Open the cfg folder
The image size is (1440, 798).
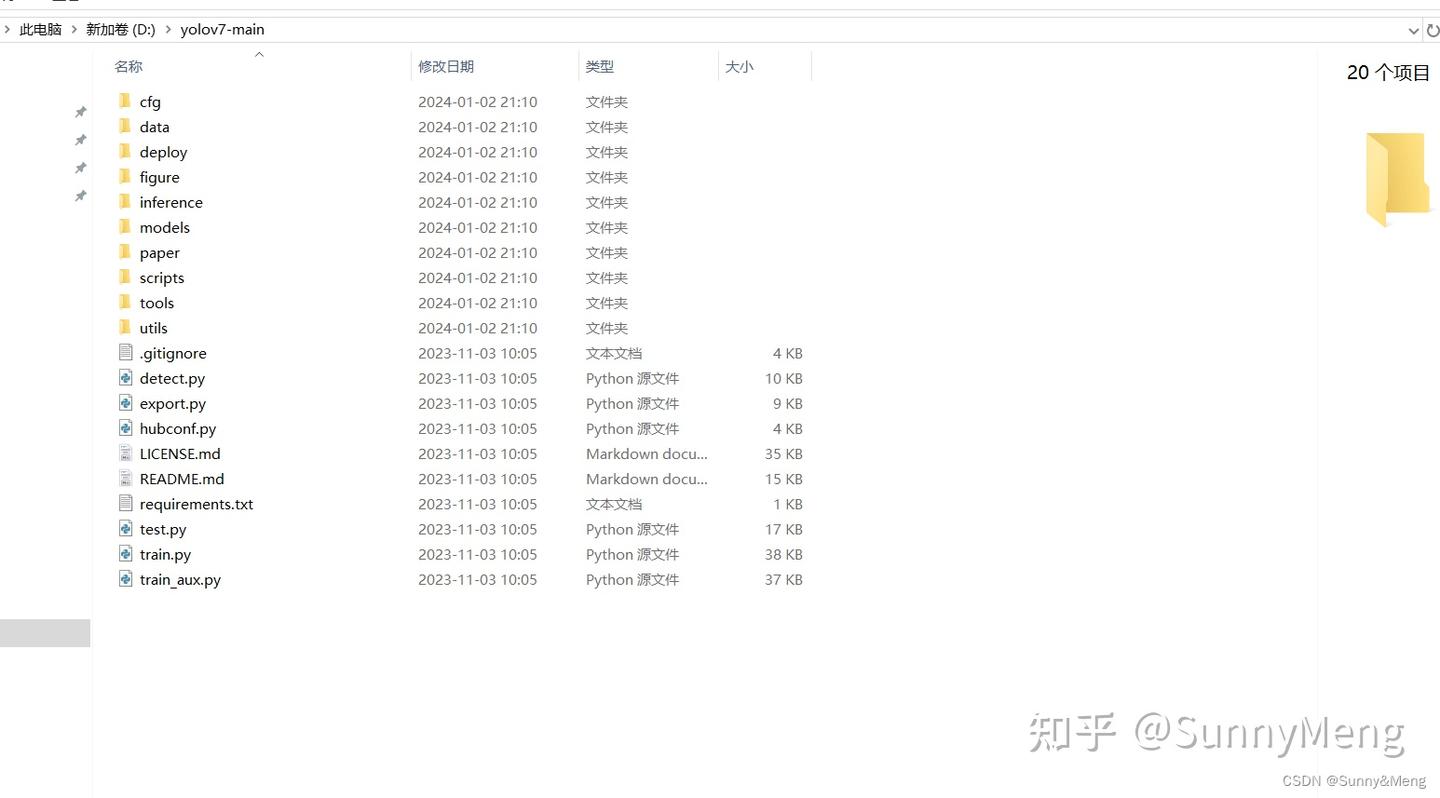point(149,101)
